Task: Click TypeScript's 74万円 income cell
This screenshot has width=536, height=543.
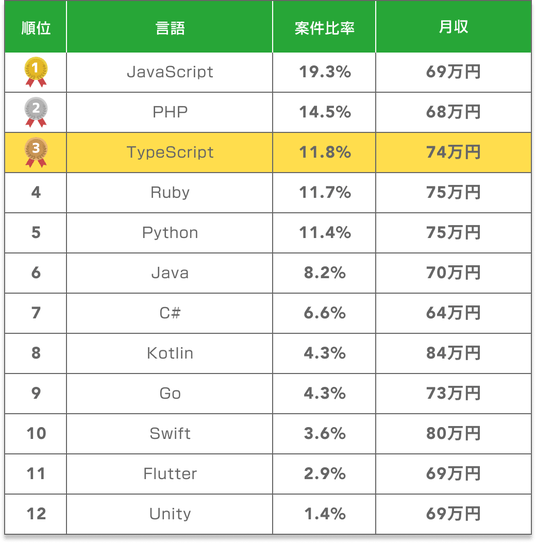Action: [x=454, y=152]
